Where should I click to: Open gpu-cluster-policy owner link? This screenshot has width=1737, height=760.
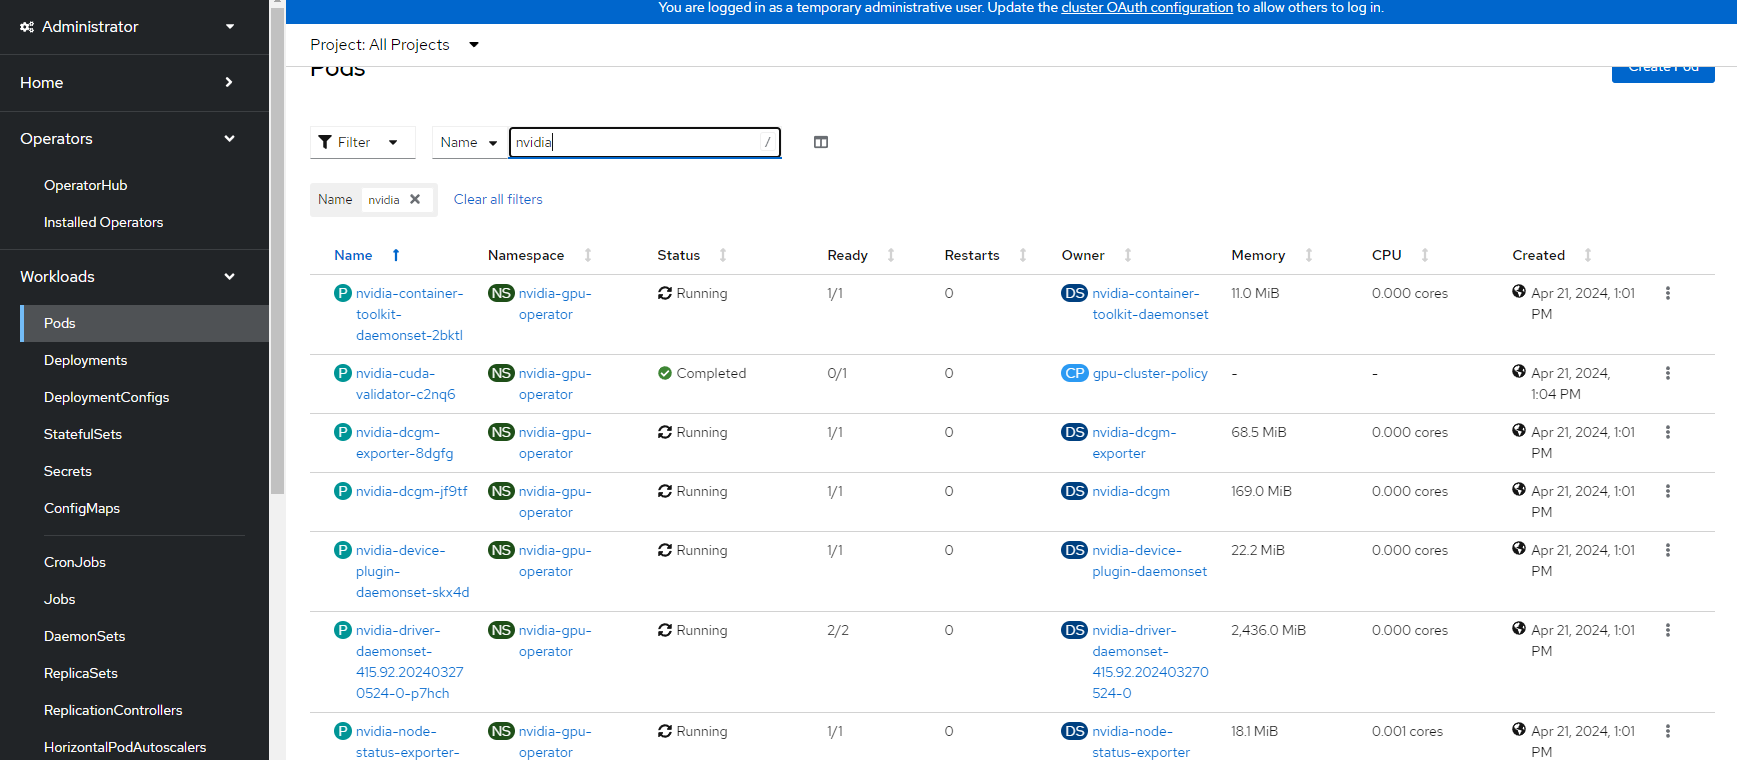click(1150, 373)
